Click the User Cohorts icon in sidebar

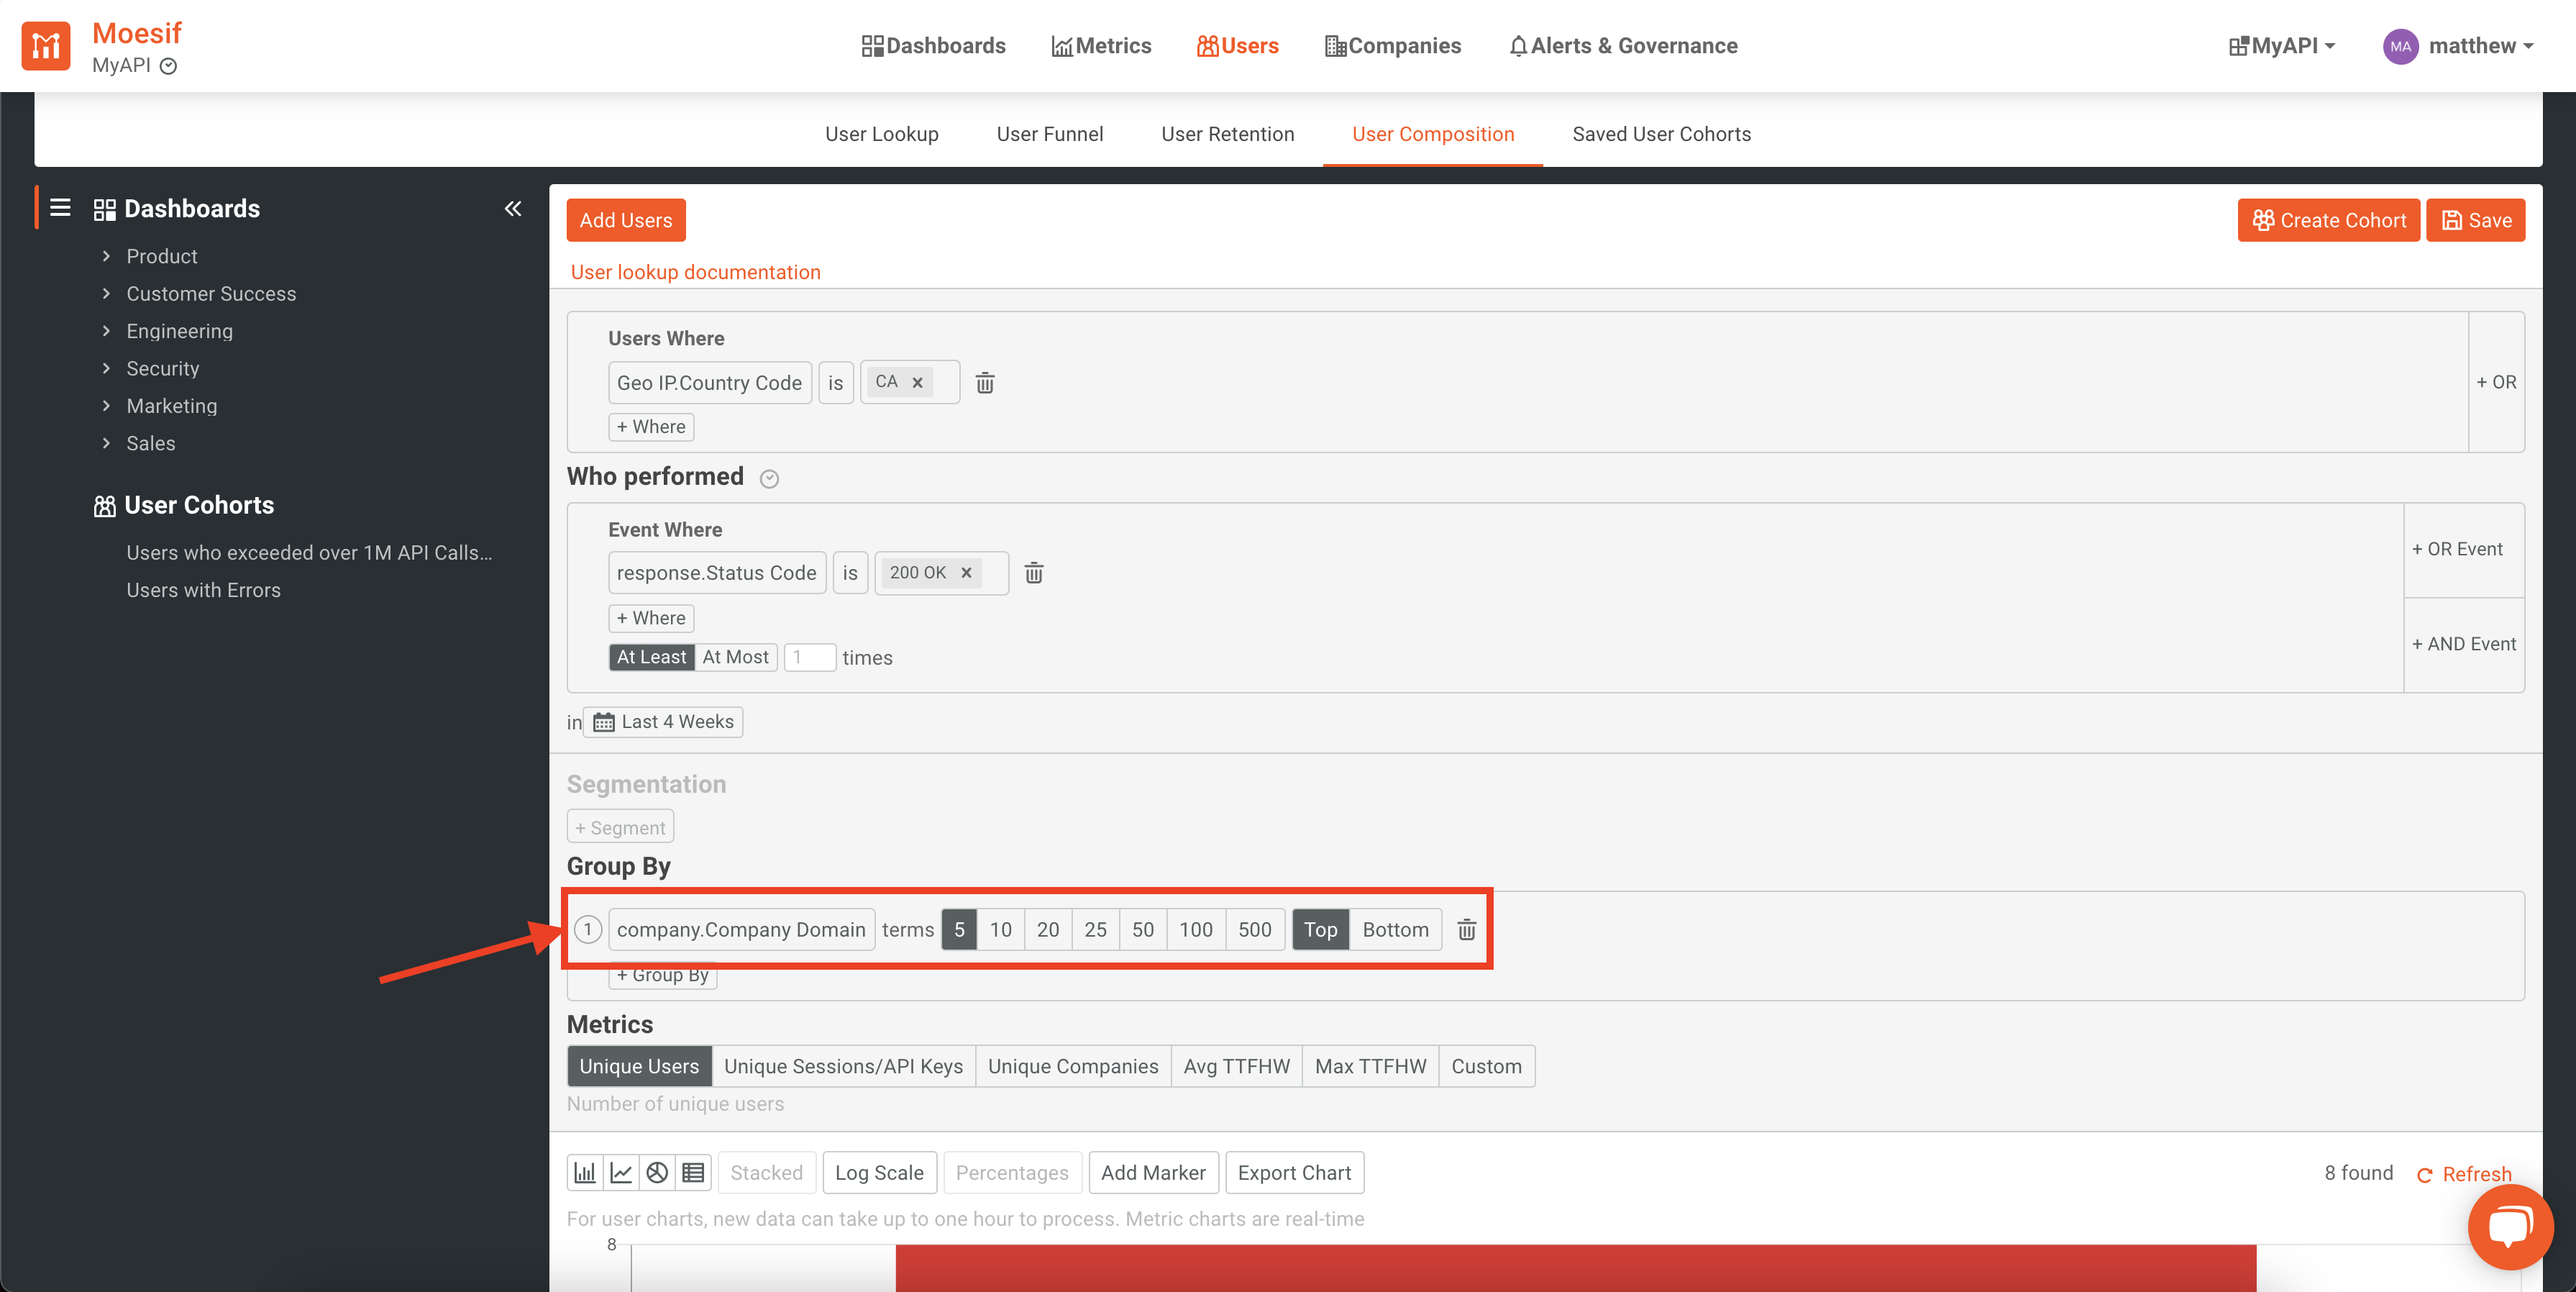(104, 506)
